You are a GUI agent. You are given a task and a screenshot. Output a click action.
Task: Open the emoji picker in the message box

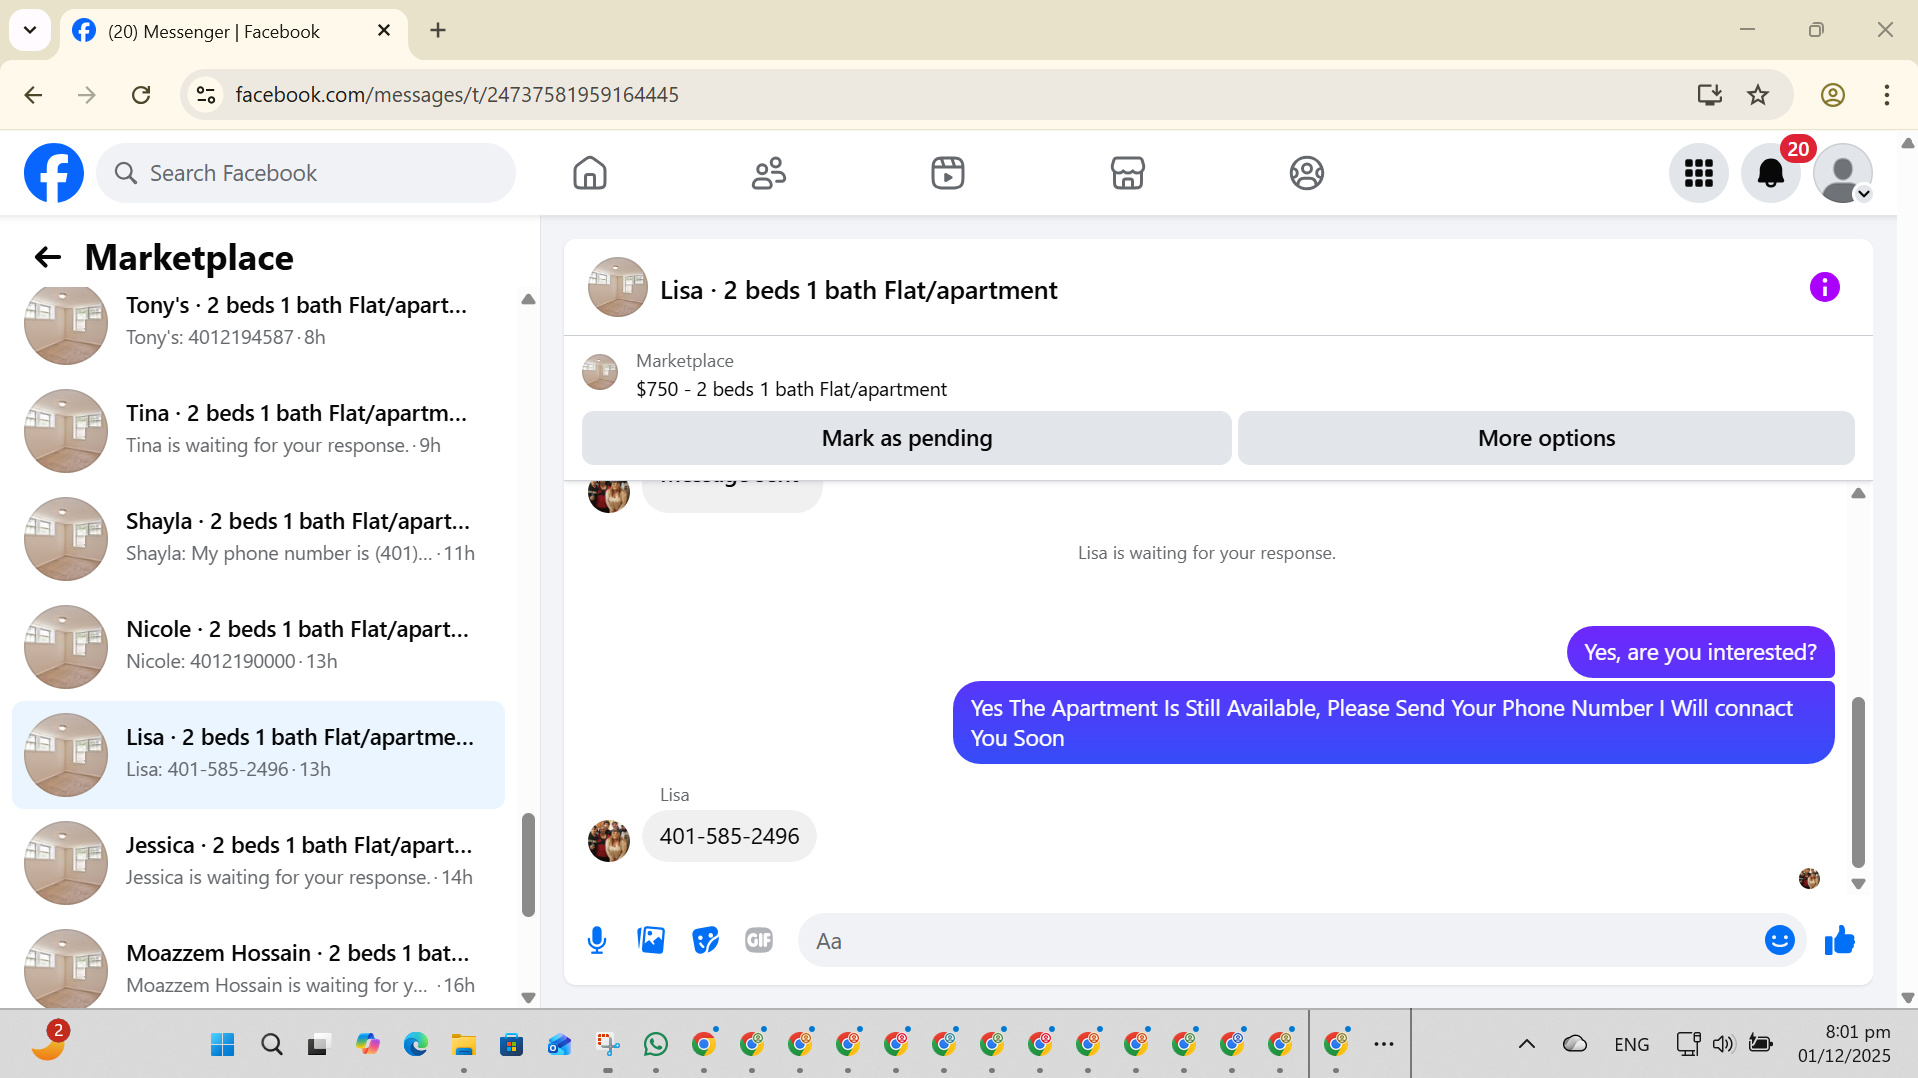(1780, 940)
